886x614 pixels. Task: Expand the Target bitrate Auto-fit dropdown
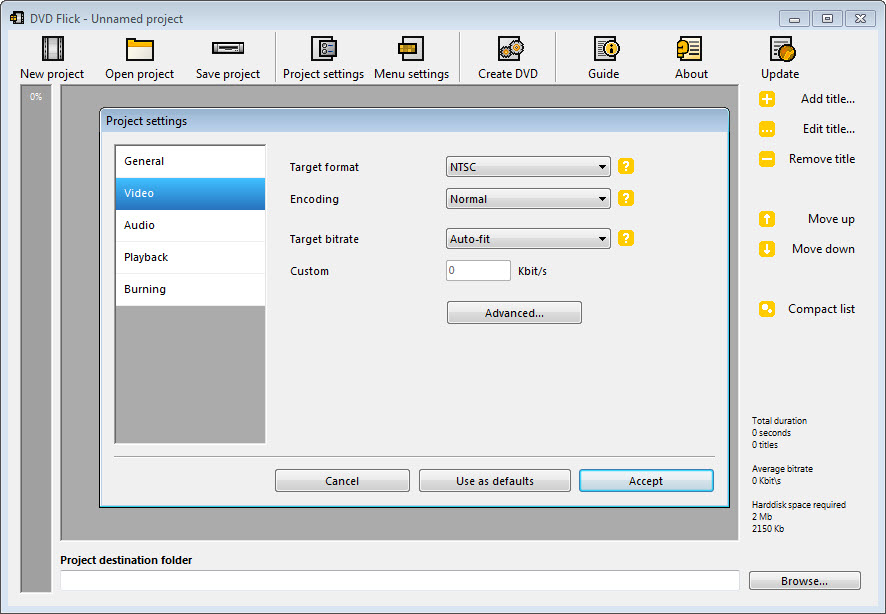click(528, 239)
